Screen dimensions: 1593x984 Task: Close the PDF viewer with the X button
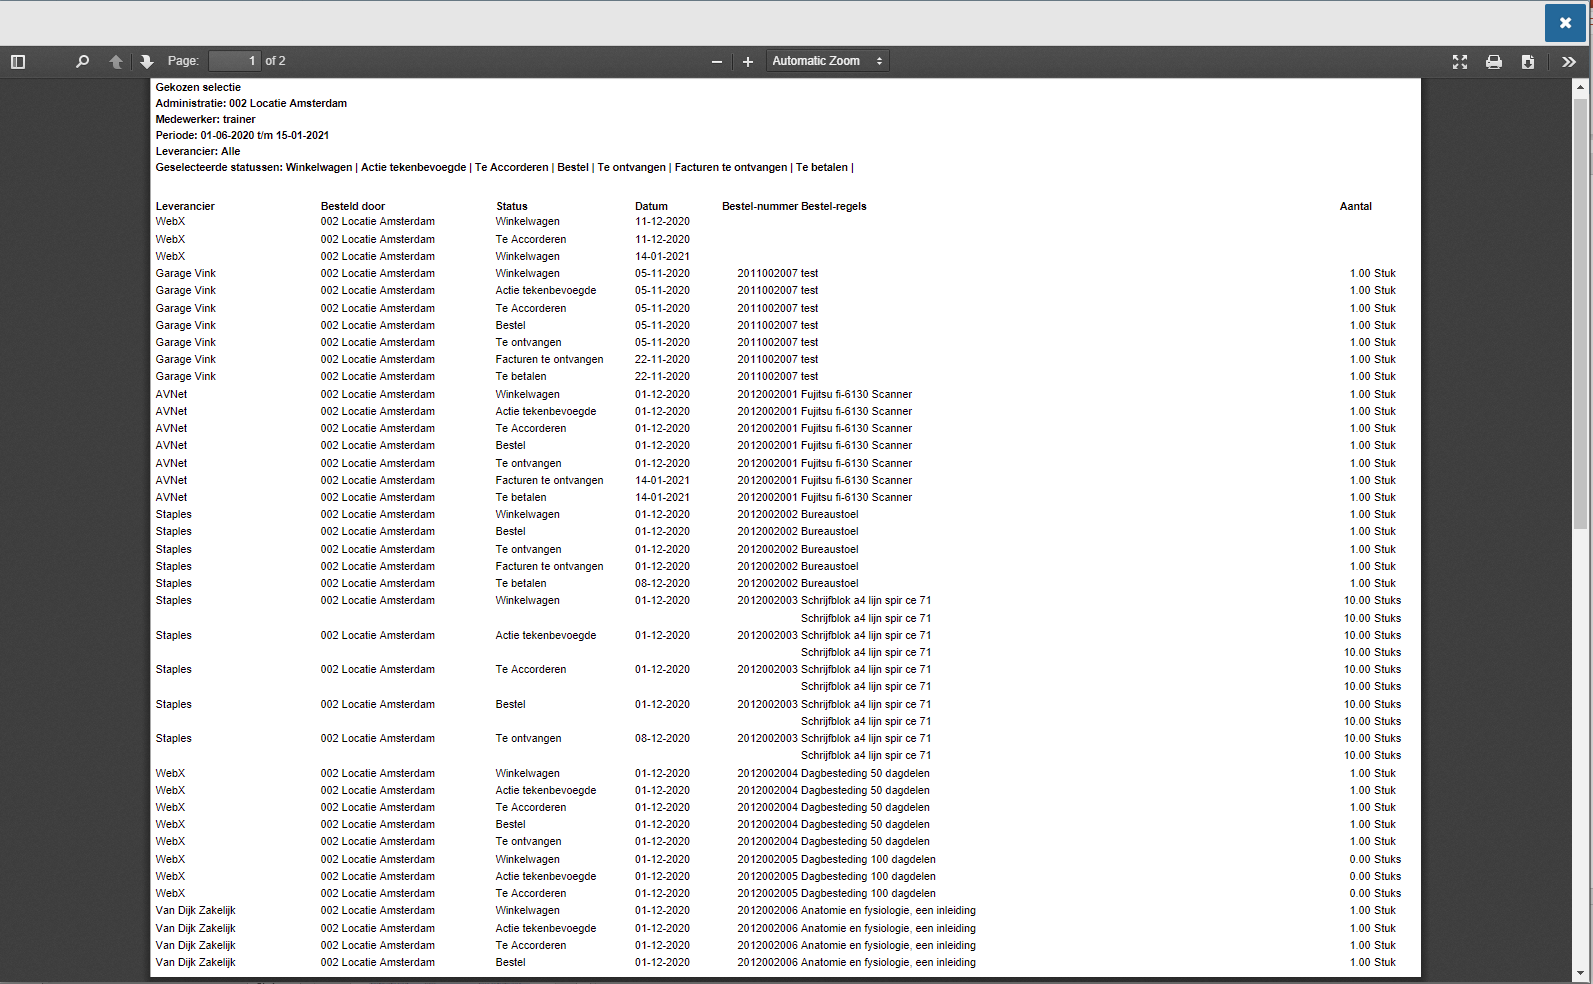point(1565,23)
